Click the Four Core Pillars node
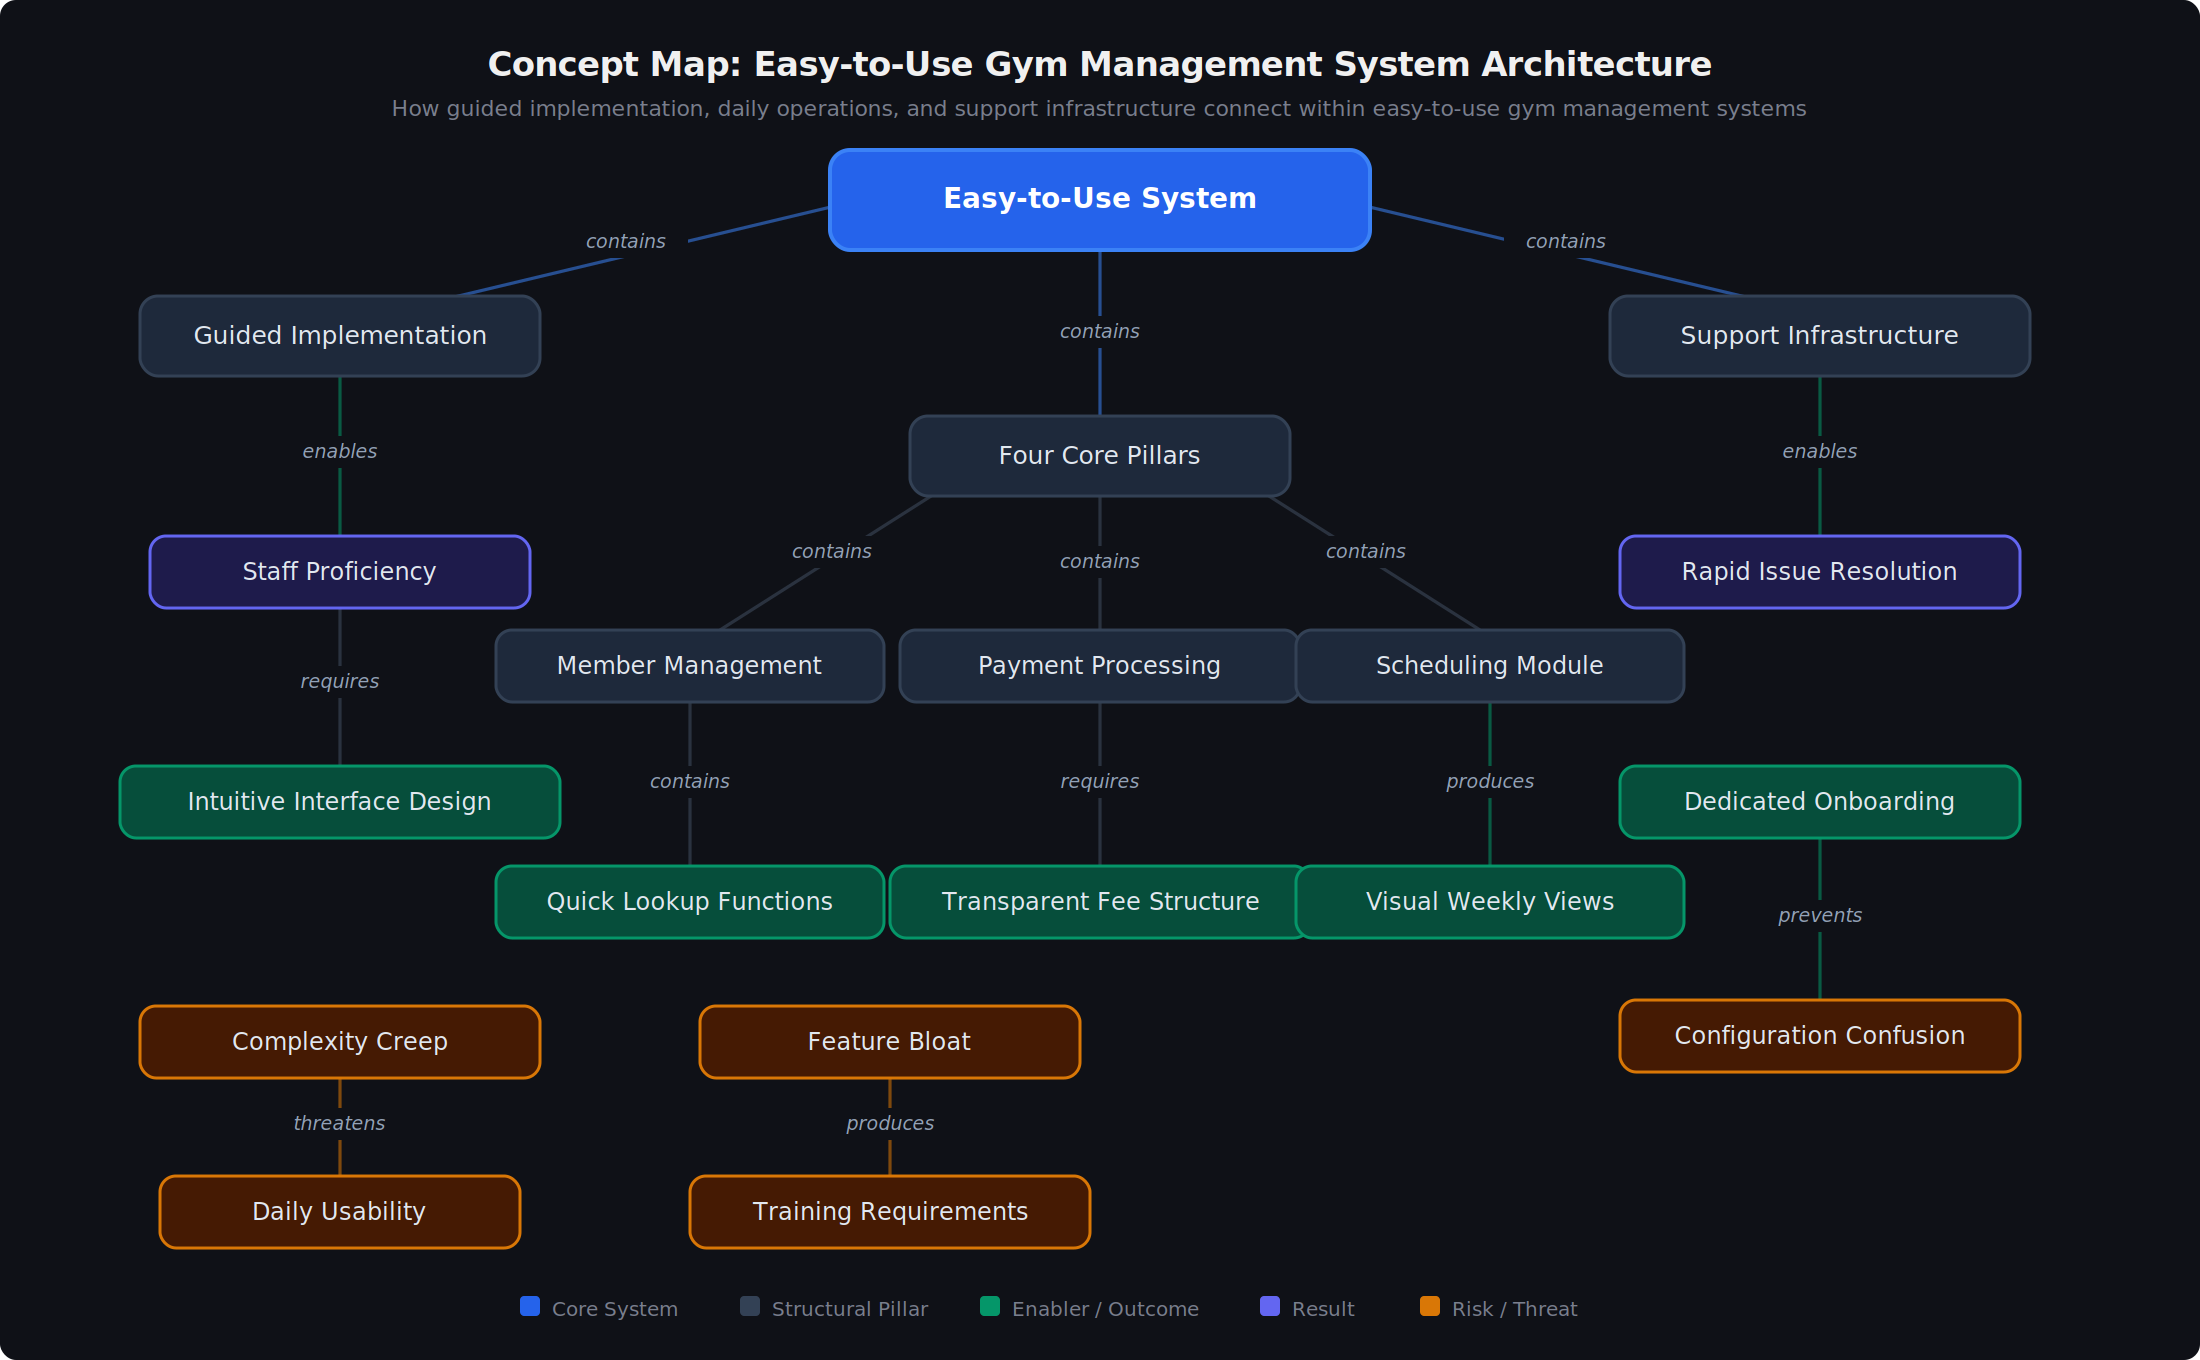Screen dimensions: 2200x1360 [x=1099, y=456]
